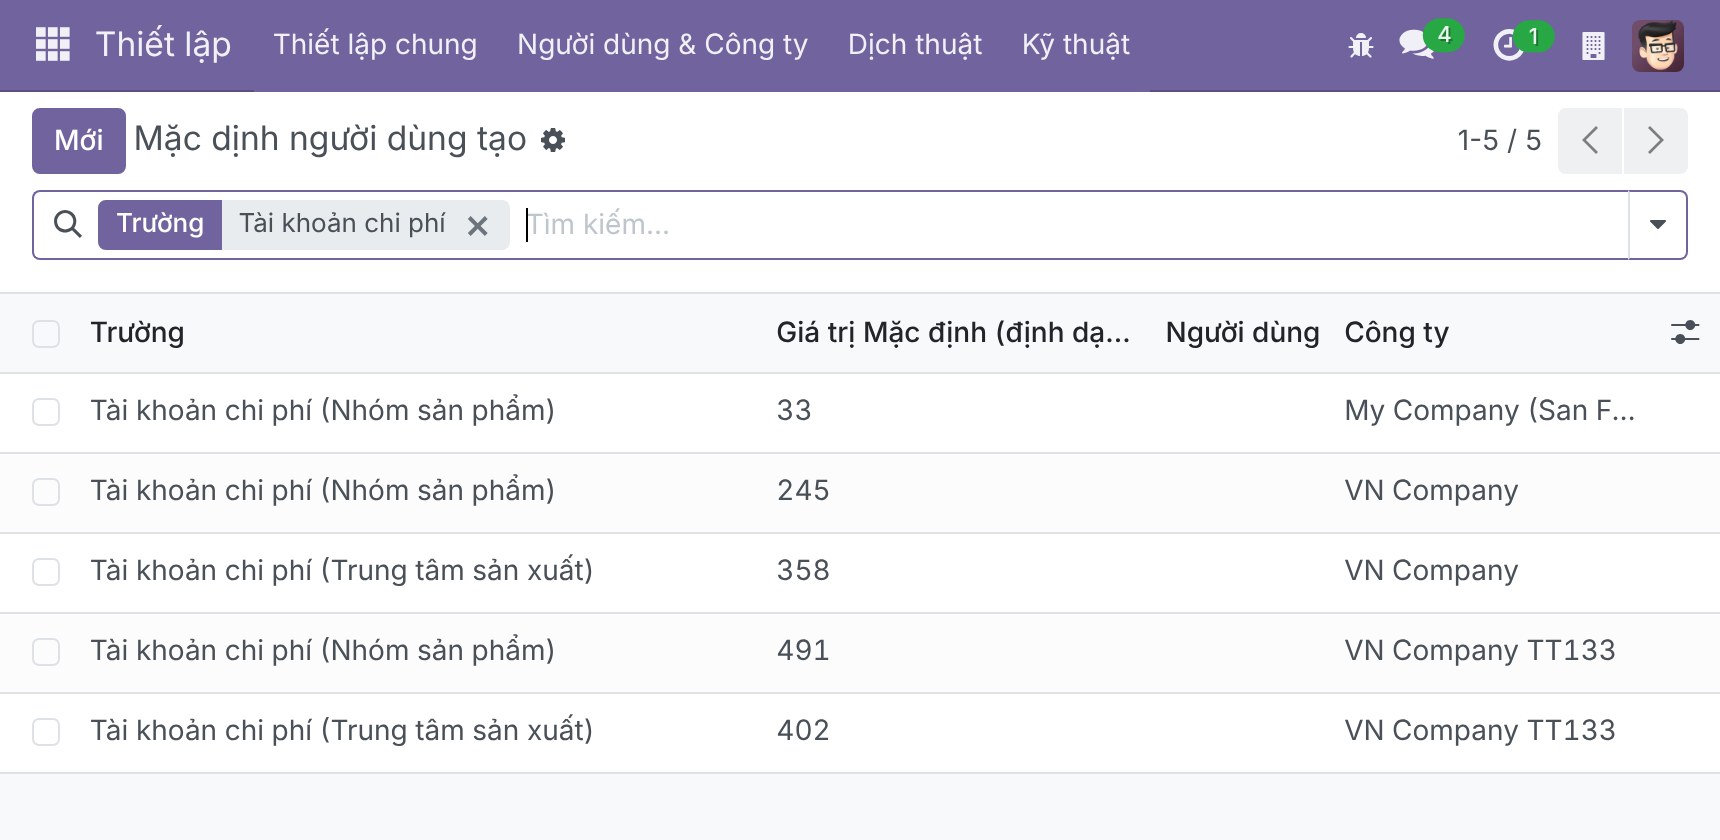The height and width of the screenshot is (840, 1720).
Task: Click value 33 cell
Action: (794, 411)
